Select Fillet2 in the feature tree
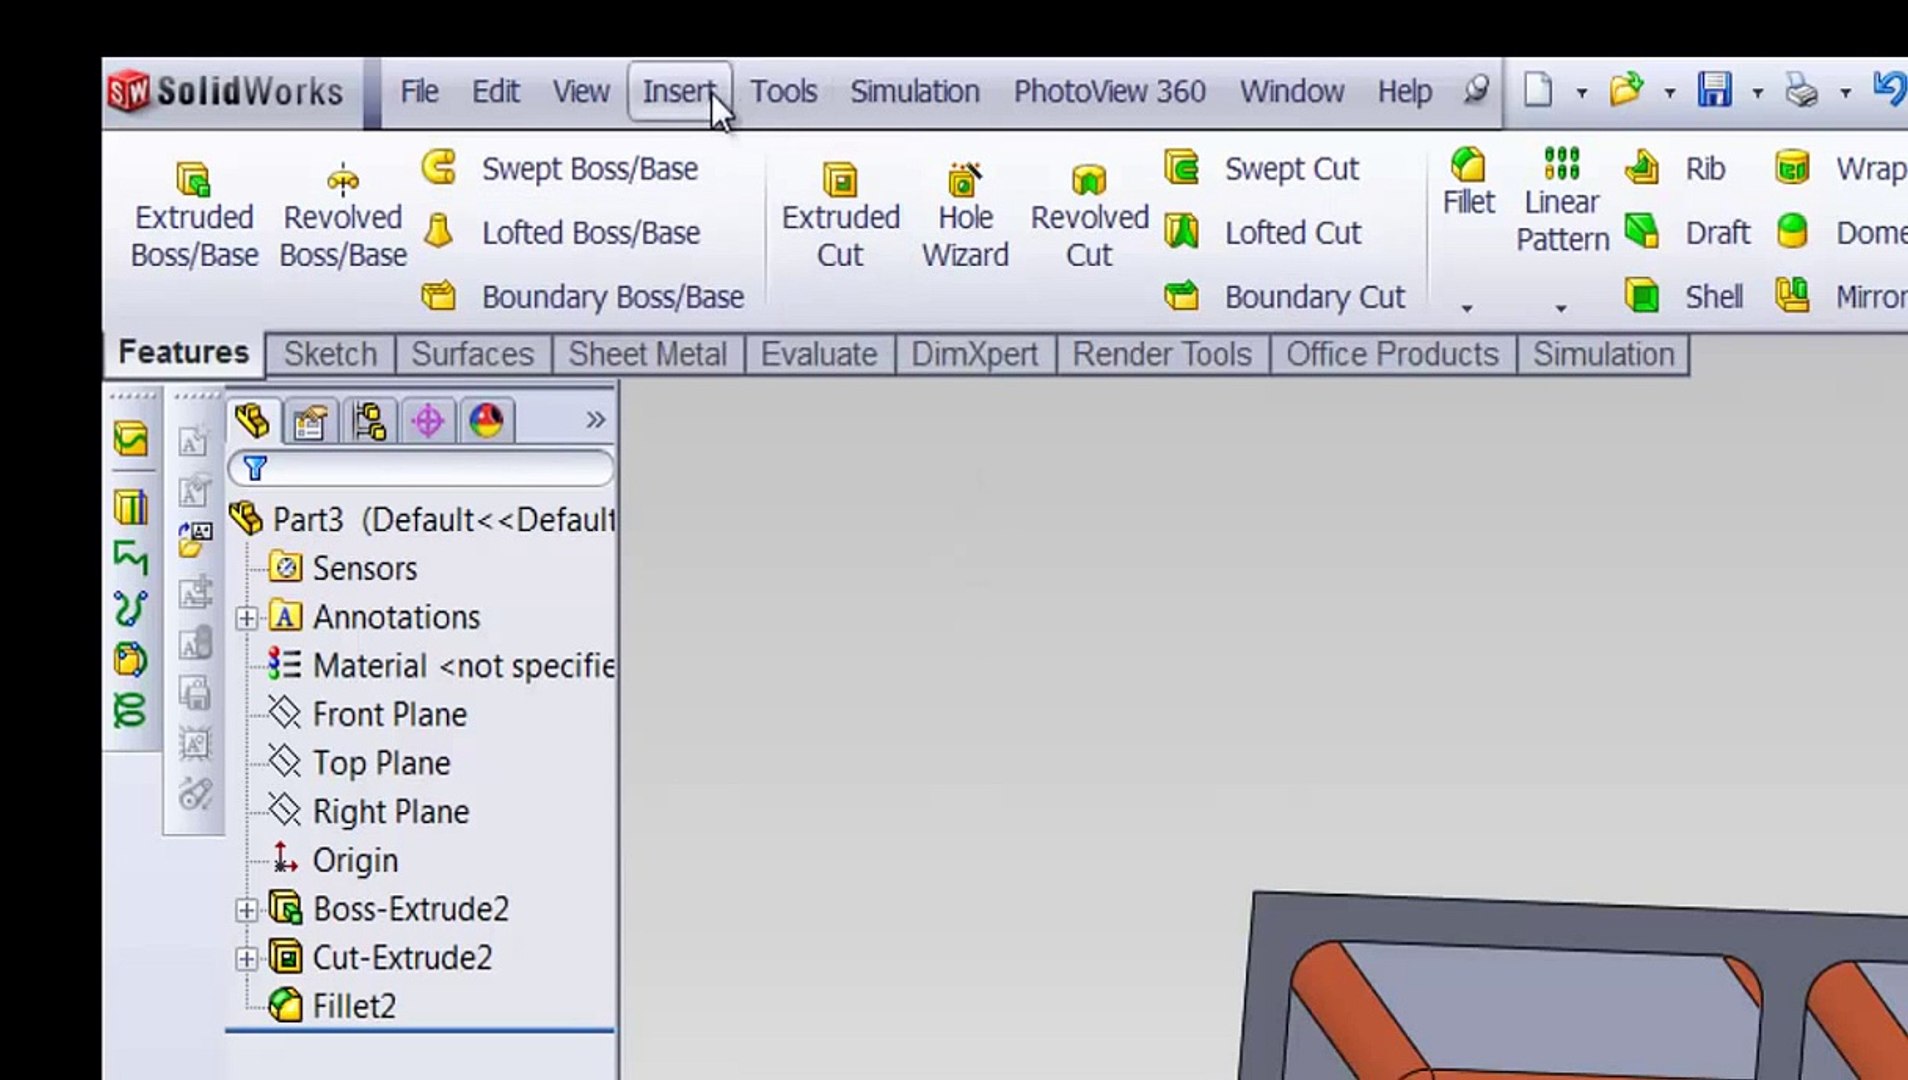 pyautogui.click(x=354, y=1005)
